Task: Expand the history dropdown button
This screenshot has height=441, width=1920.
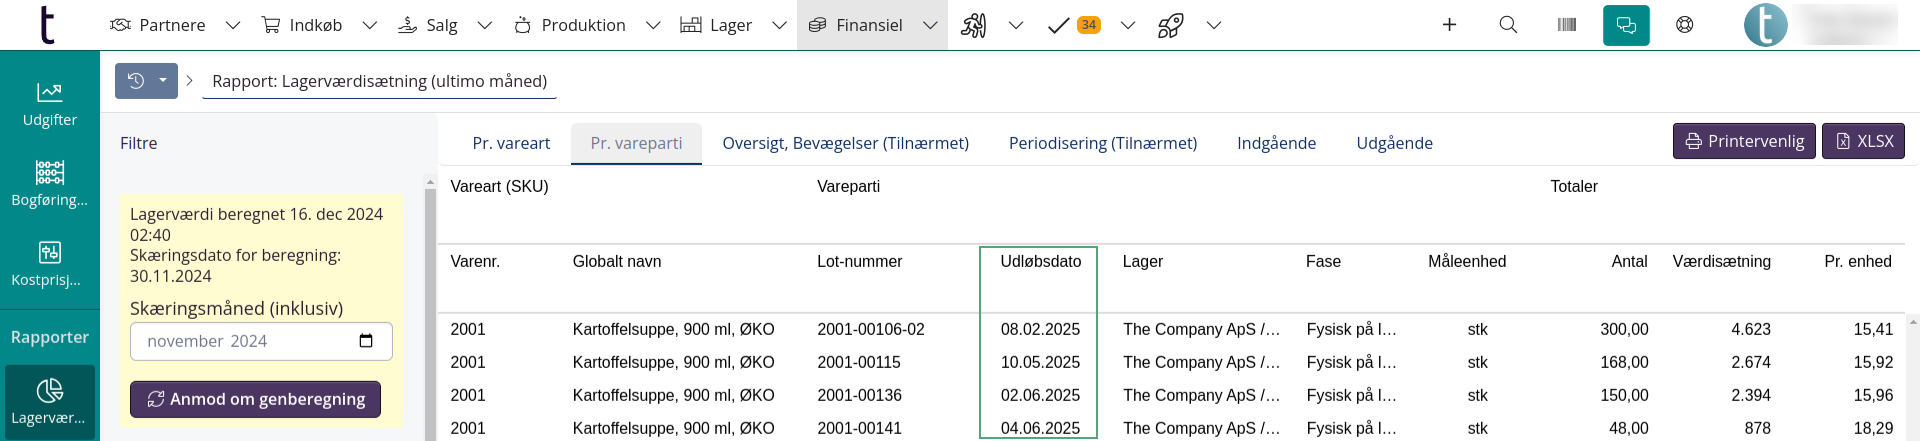Action: point(162,81)
